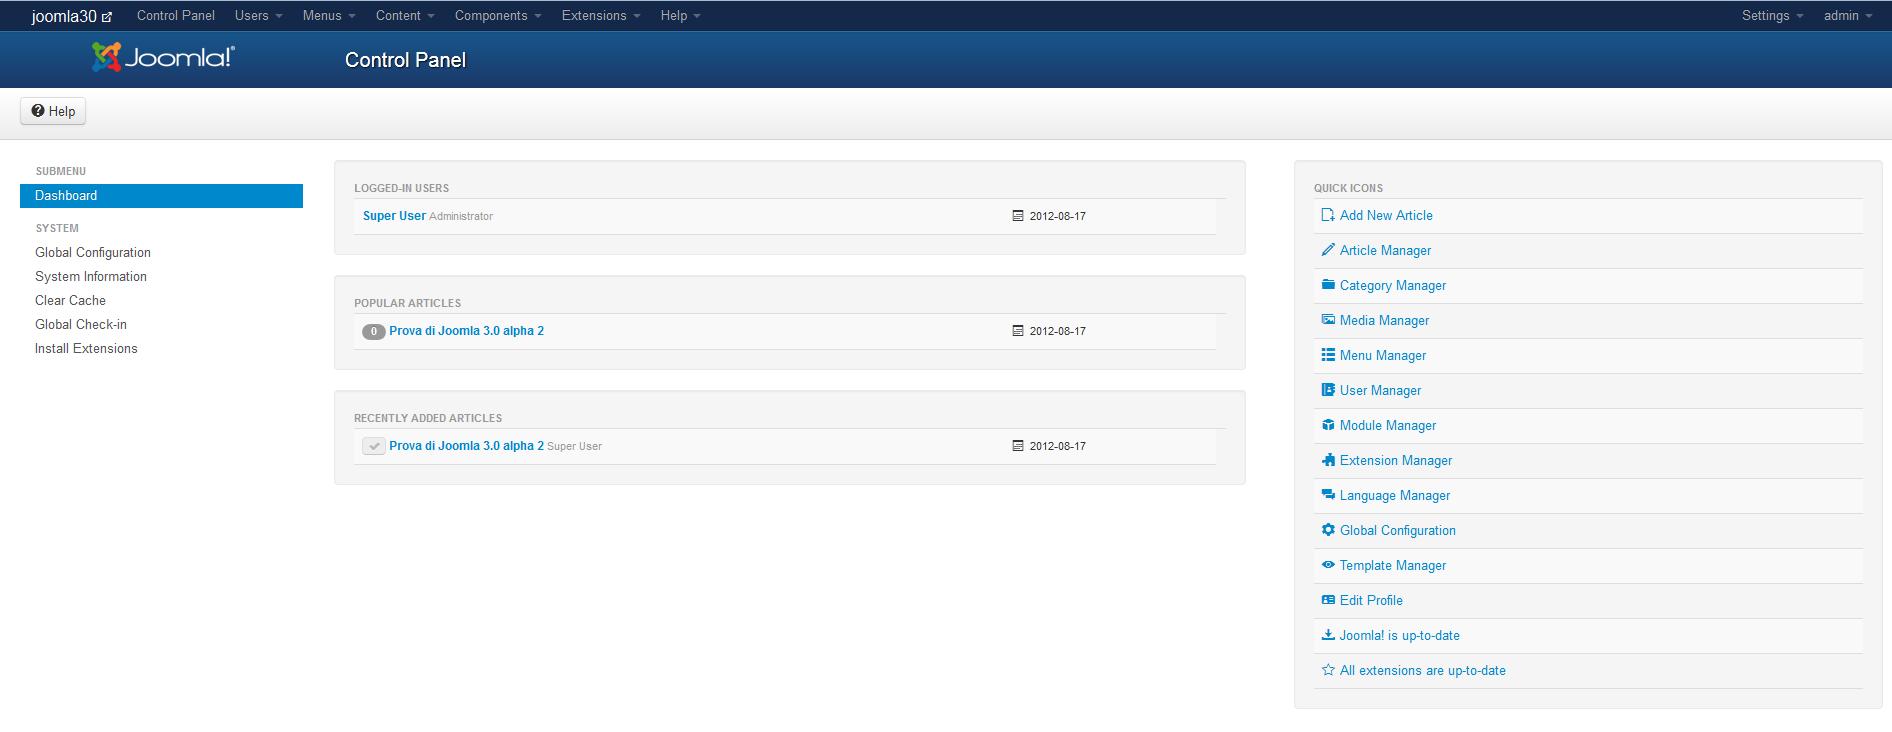
Task: Click the calendar icon in Popular Articles row
Action: [x=1018, y=331]
